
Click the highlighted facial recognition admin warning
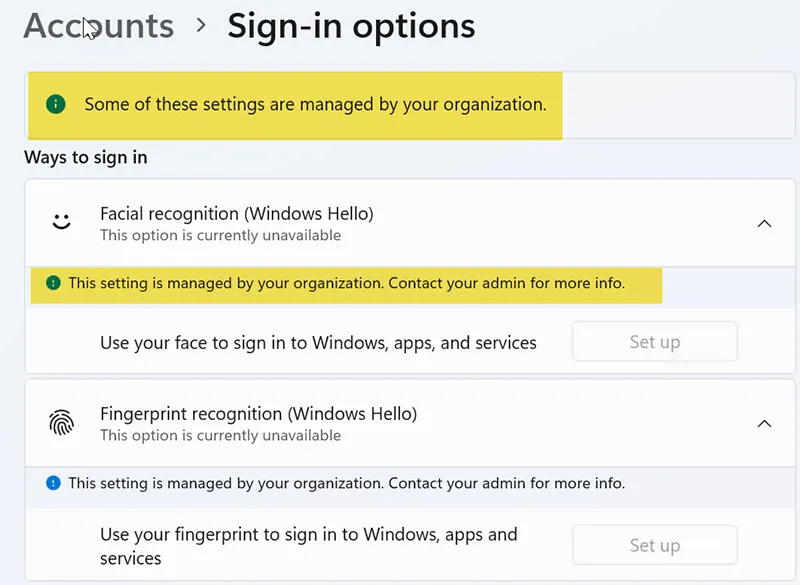(345, 283)
